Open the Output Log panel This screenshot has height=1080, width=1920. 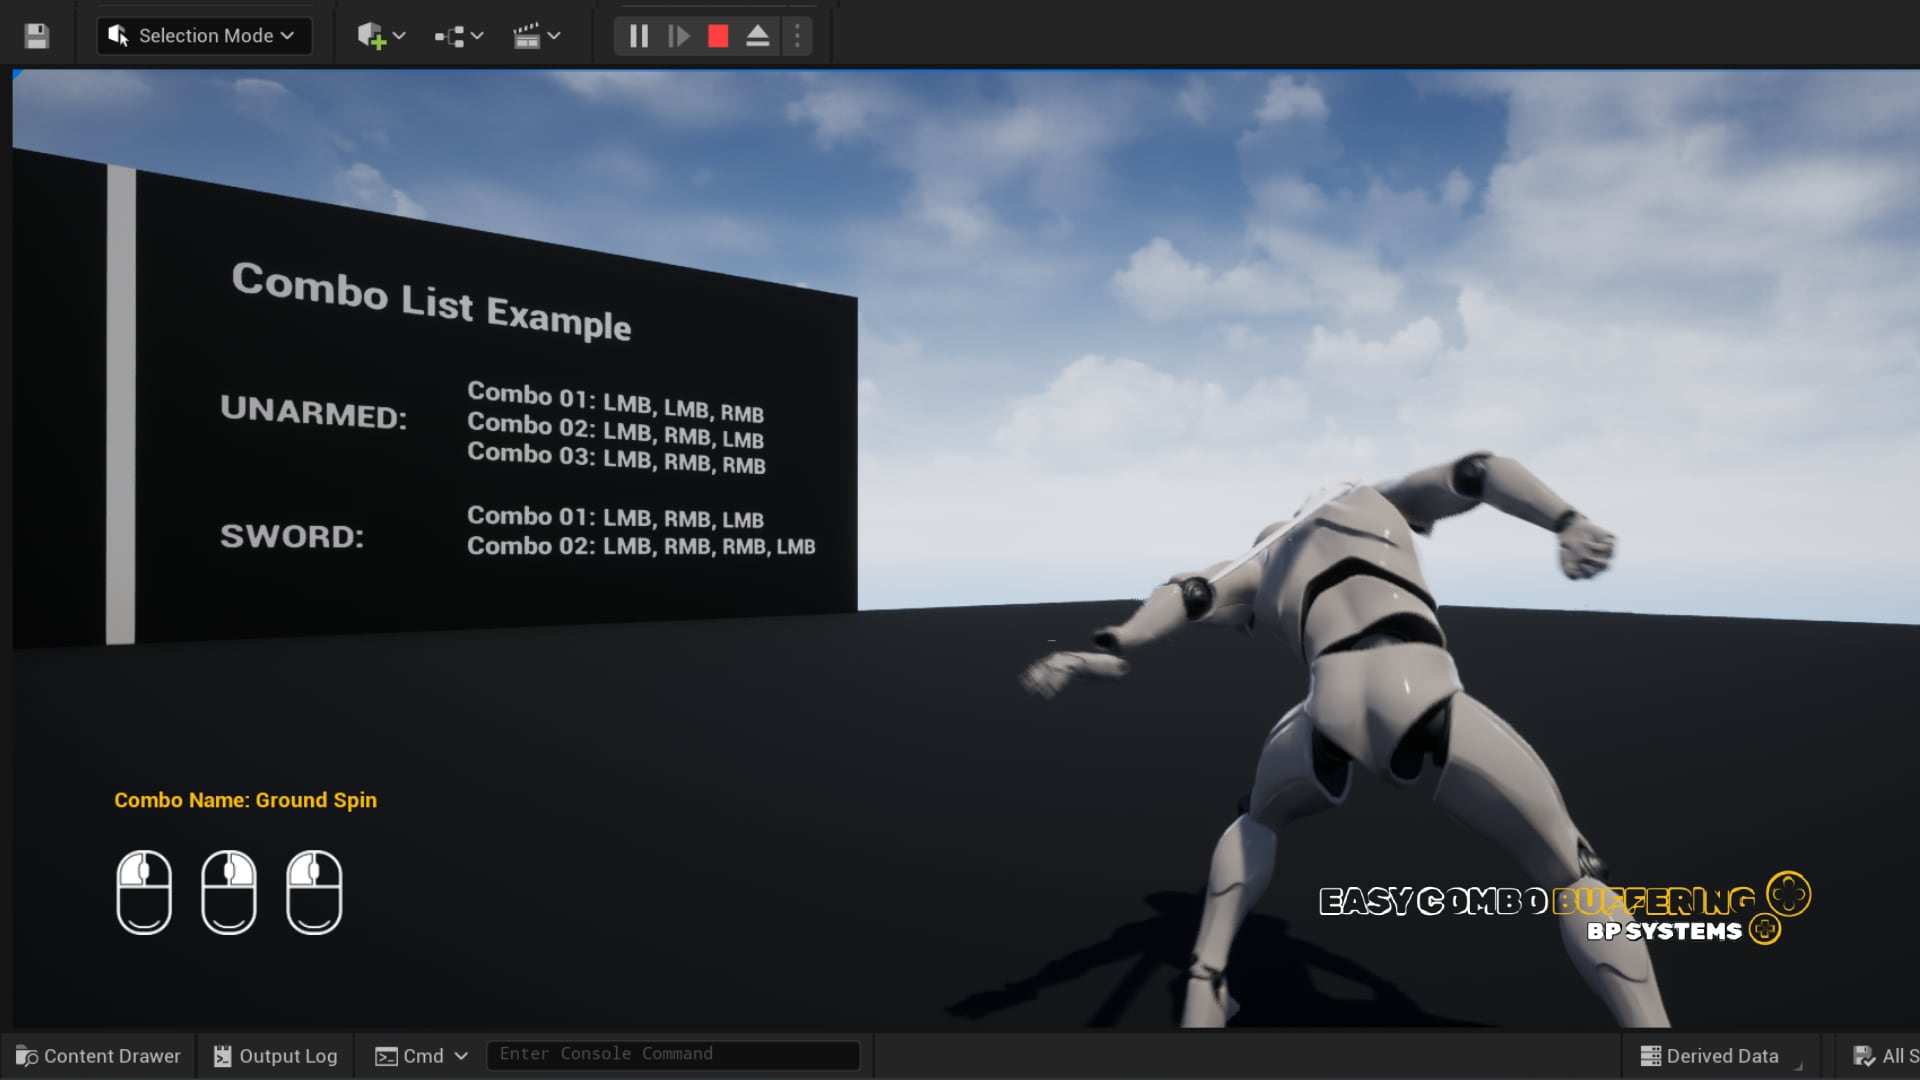(x=276, y=1054)
